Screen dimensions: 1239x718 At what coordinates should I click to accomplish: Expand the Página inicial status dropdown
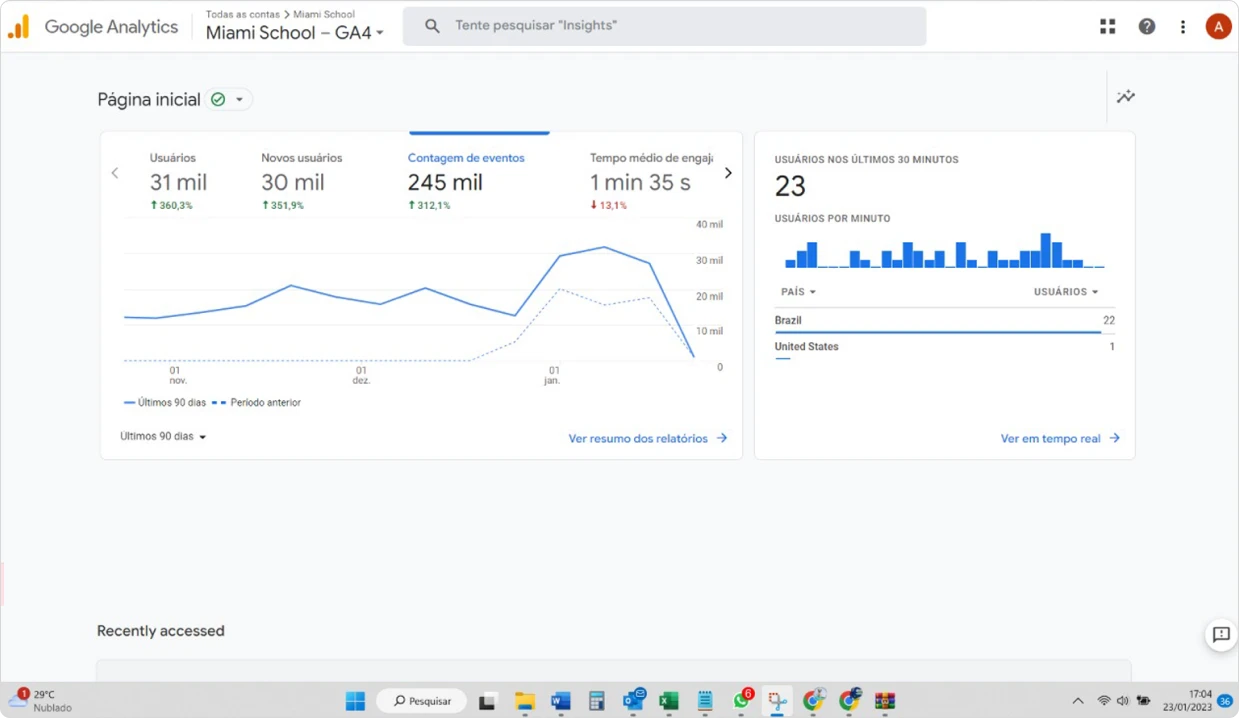pos(239,100)
